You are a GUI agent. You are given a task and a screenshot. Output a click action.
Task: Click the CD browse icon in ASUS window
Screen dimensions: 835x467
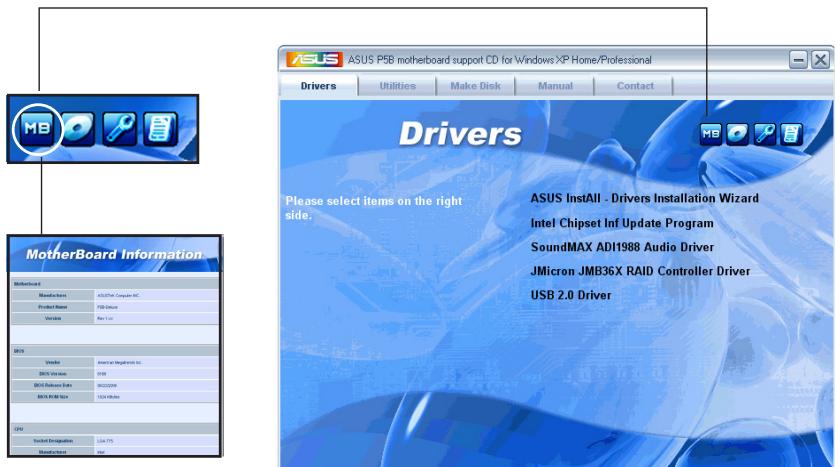[x=738, y=134]
